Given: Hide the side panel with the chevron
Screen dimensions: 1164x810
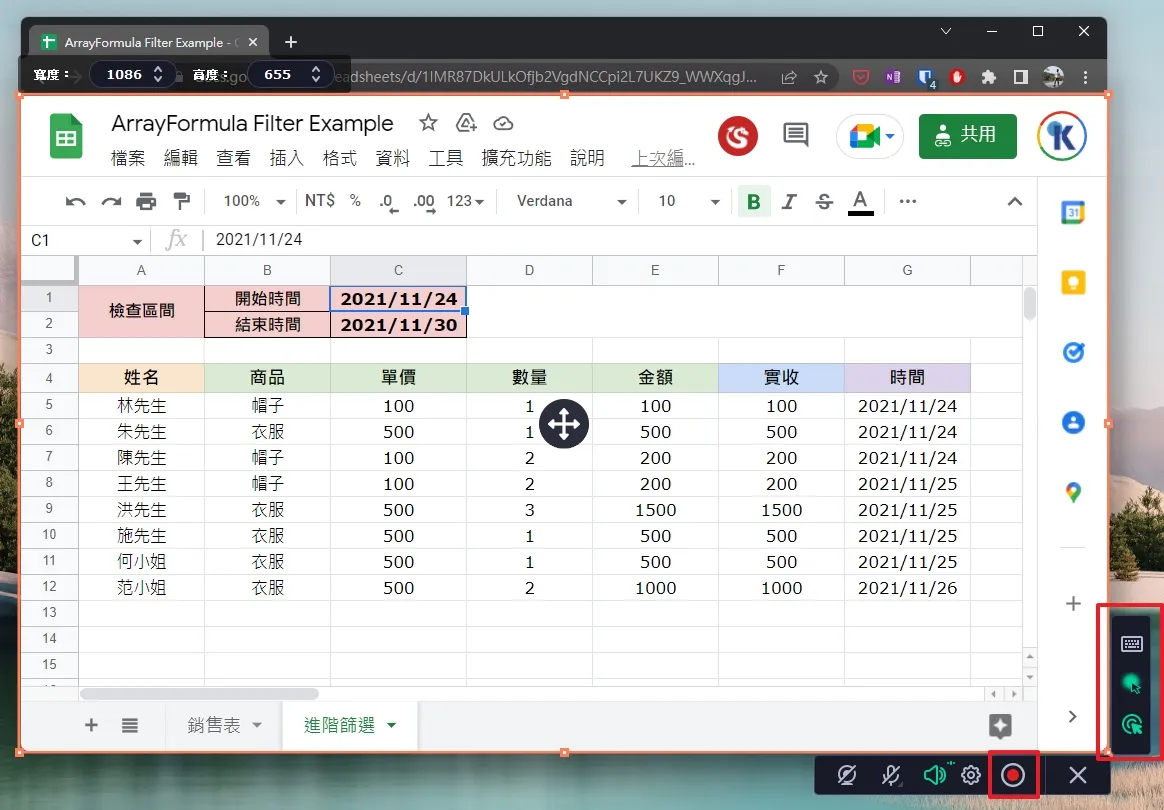Looking at the screenshot, I should [1072, 716].
